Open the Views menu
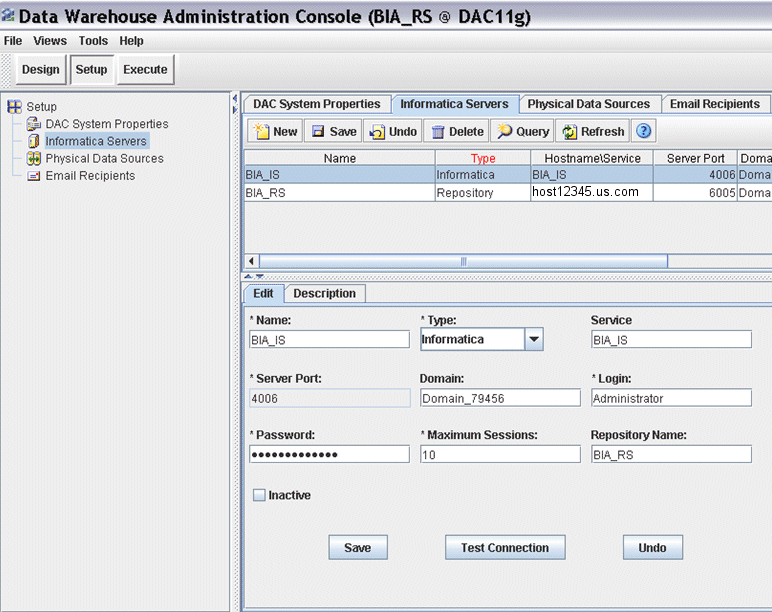Viewport: 772px width, 612px height. [x=50, y=41]
